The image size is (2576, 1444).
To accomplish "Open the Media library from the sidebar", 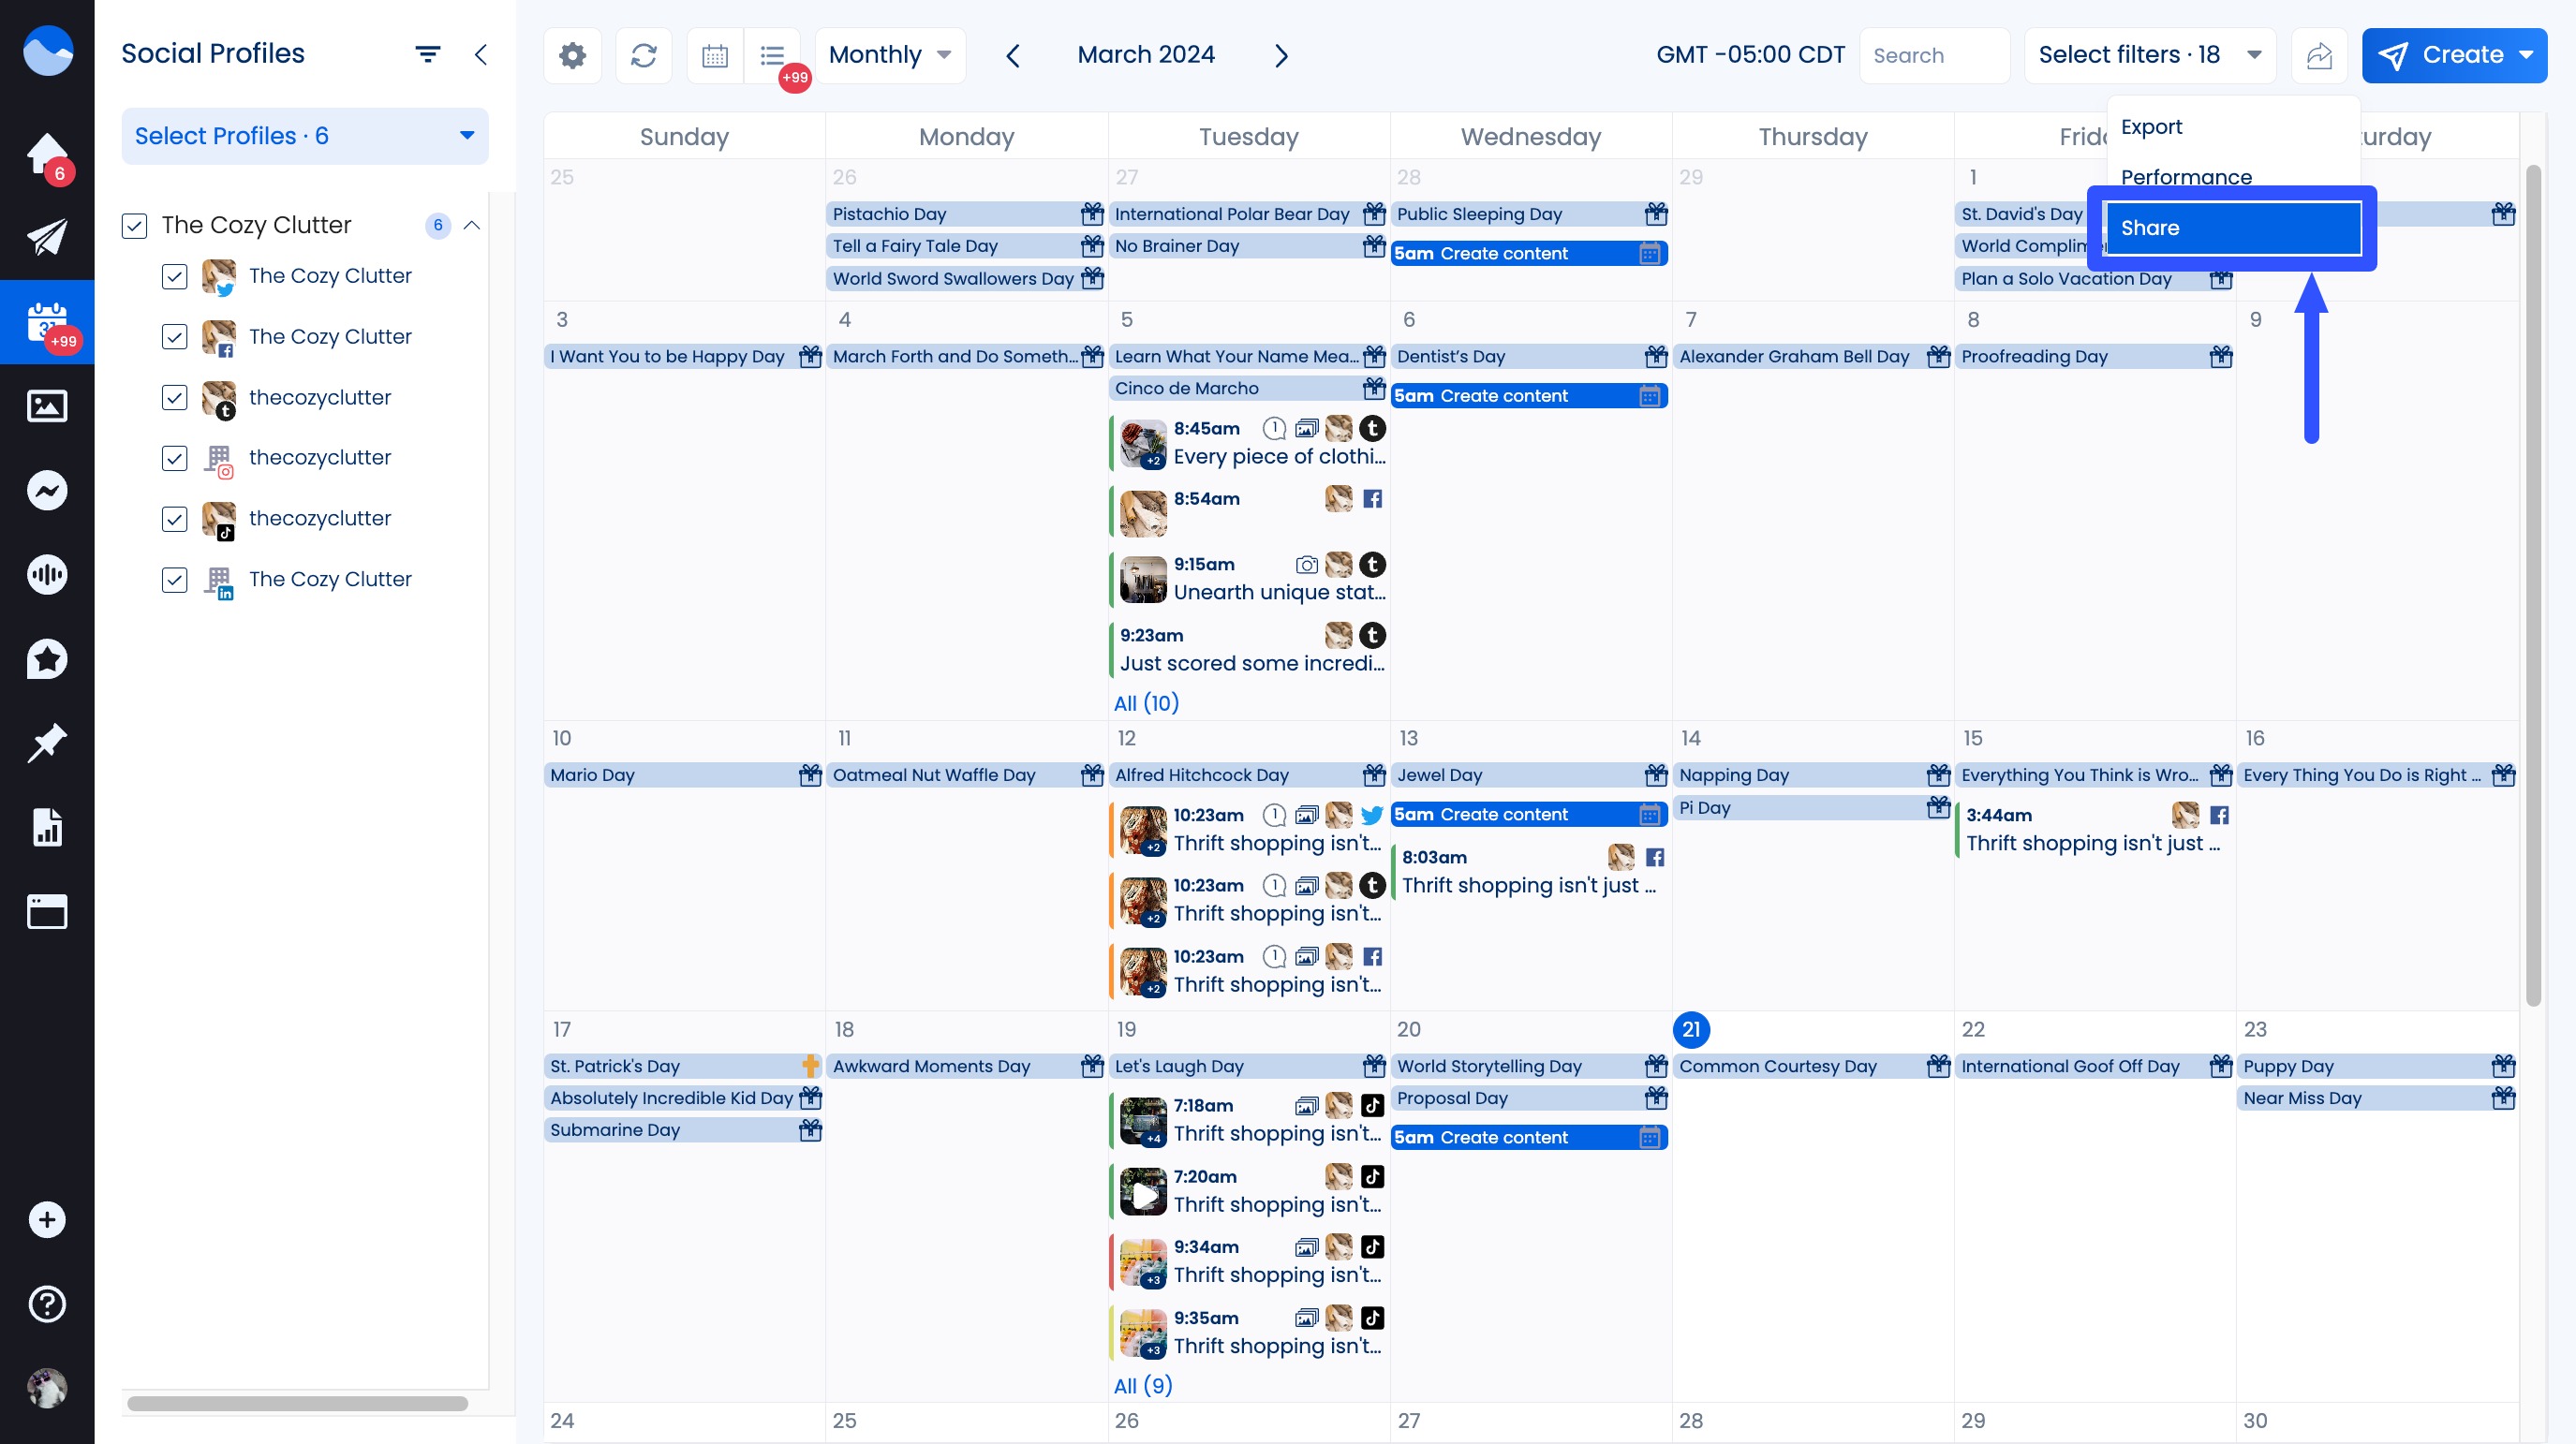I will (46, 406).
